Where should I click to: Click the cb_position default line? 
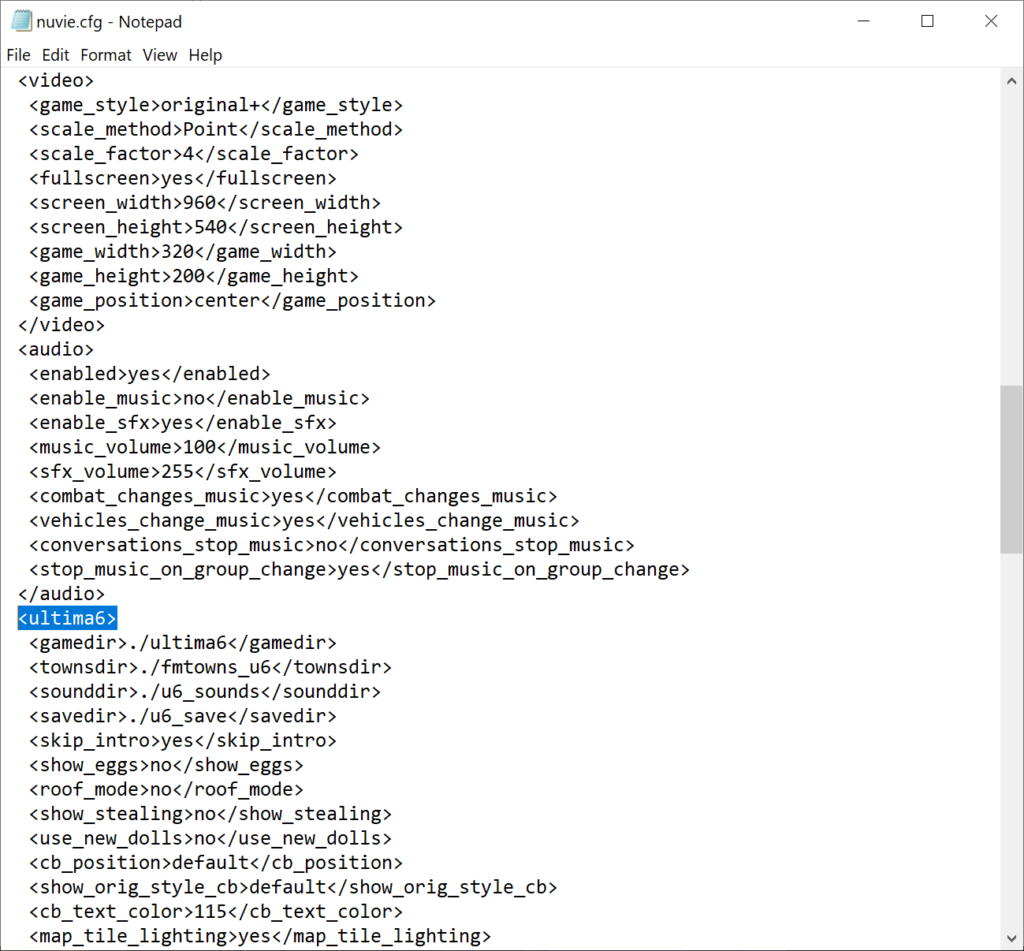(x=216, y=863)
